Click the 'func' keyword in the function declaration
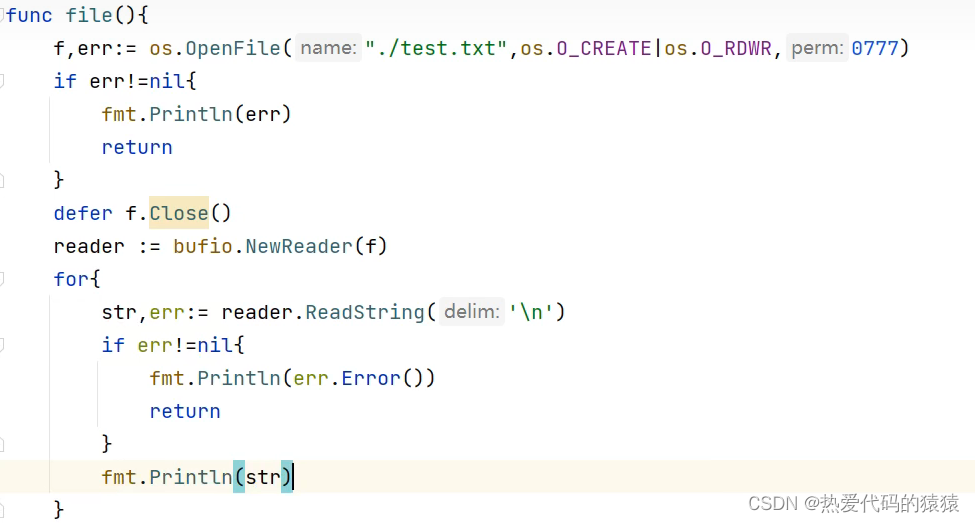Viewport: 975px width, 523px height. pos(29,15)
